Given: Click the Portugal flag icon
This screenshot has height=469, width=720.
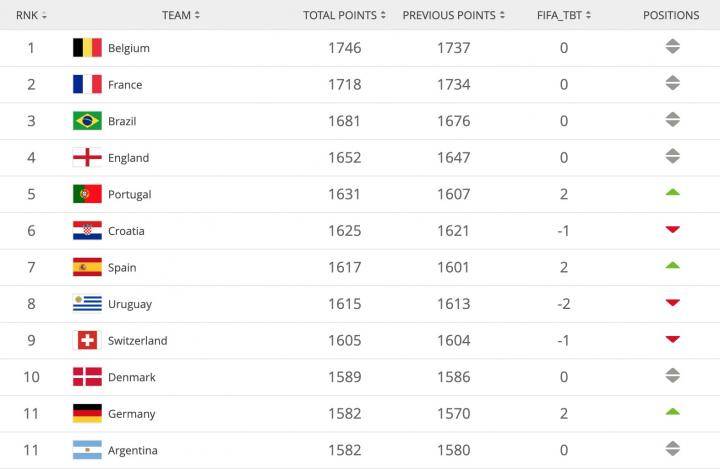Looking at the screenshot, I should 87,194.
